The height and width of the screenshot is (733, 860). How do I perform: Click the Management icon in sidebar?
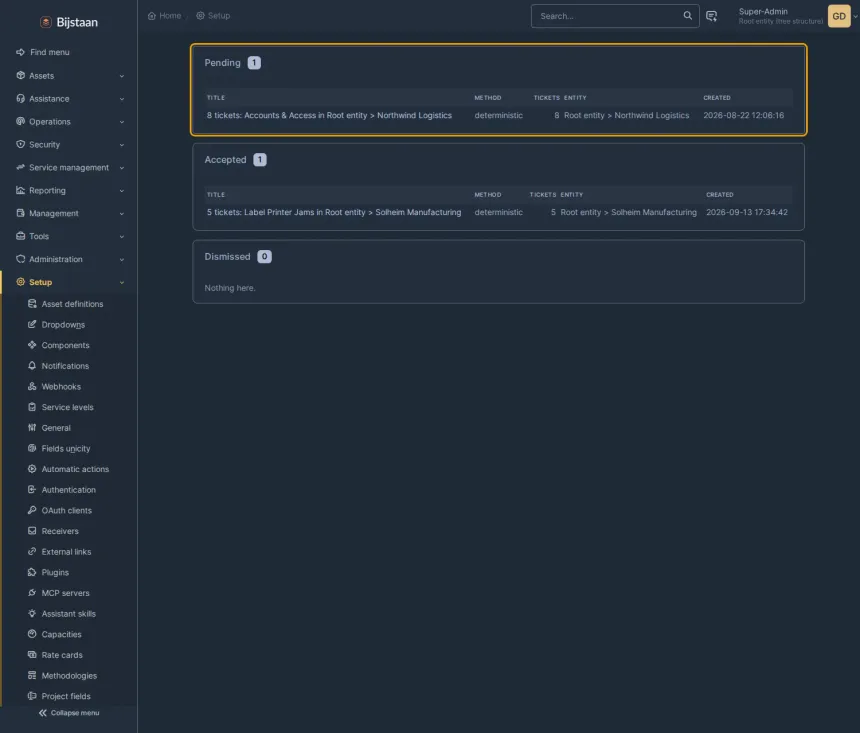pos(20,213)
